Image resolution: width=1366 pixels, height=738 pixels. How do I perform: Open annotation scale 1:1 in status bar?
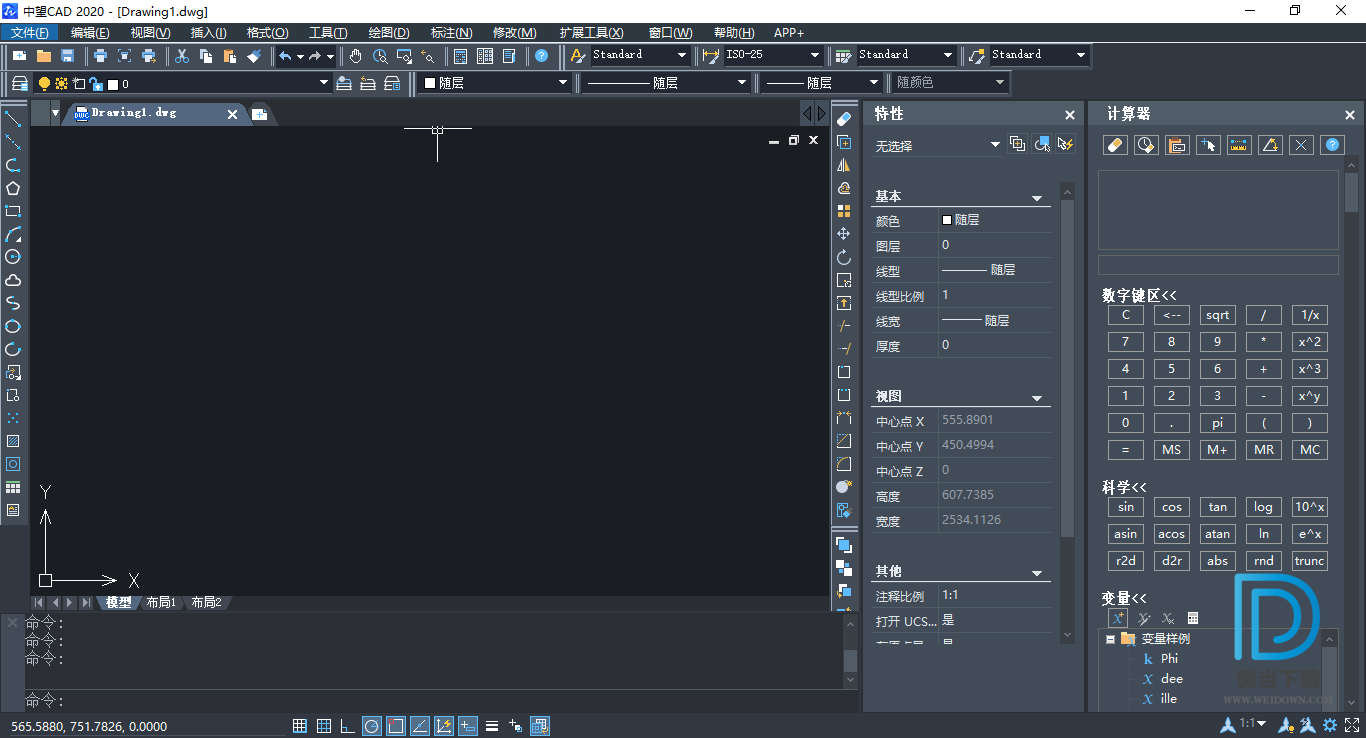coord(1253,724)
